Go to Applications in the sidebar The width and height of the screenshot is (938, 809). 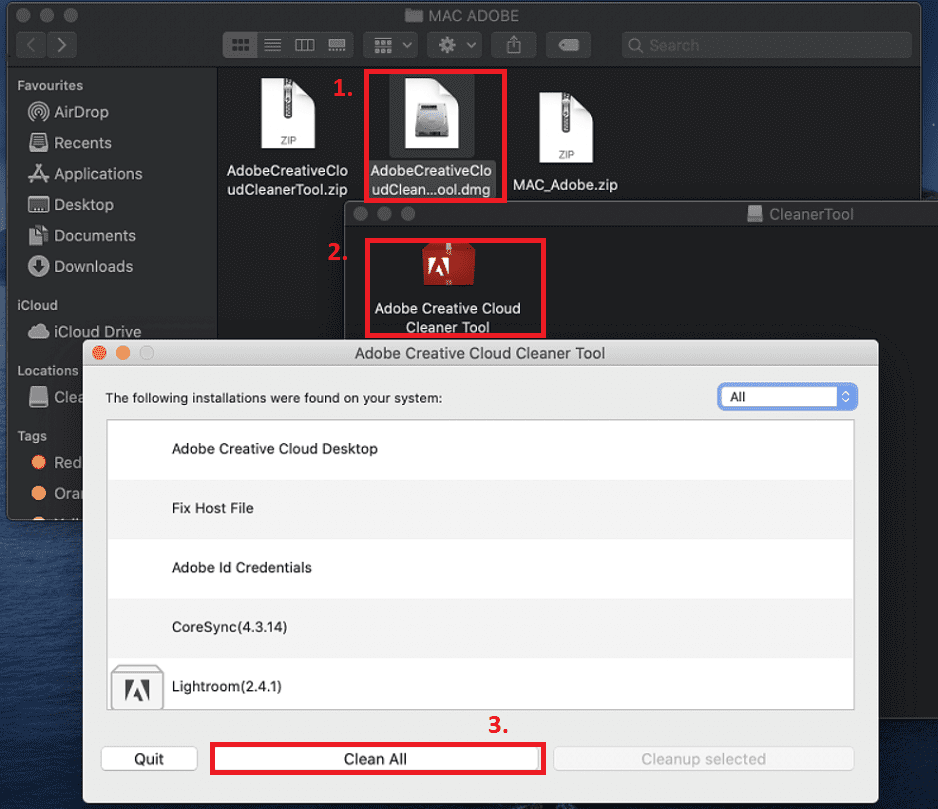[x=97, y=174]
